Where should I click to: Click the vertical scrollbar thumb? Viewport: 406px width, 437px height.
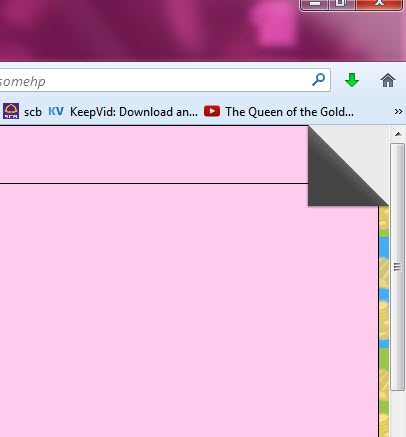pyautogui.click(x=397, y=267)
